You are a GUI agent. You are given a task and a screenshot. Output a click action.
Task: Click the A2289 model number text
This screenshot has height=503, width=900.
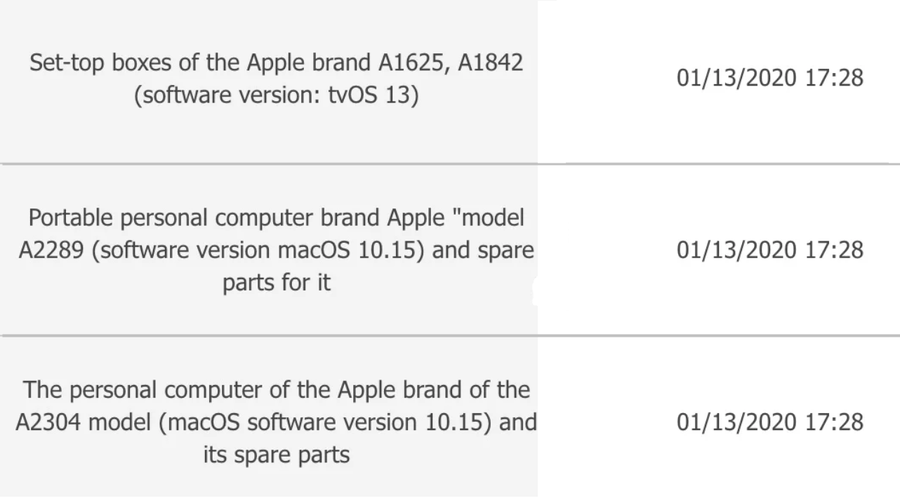tap(51, 250)
